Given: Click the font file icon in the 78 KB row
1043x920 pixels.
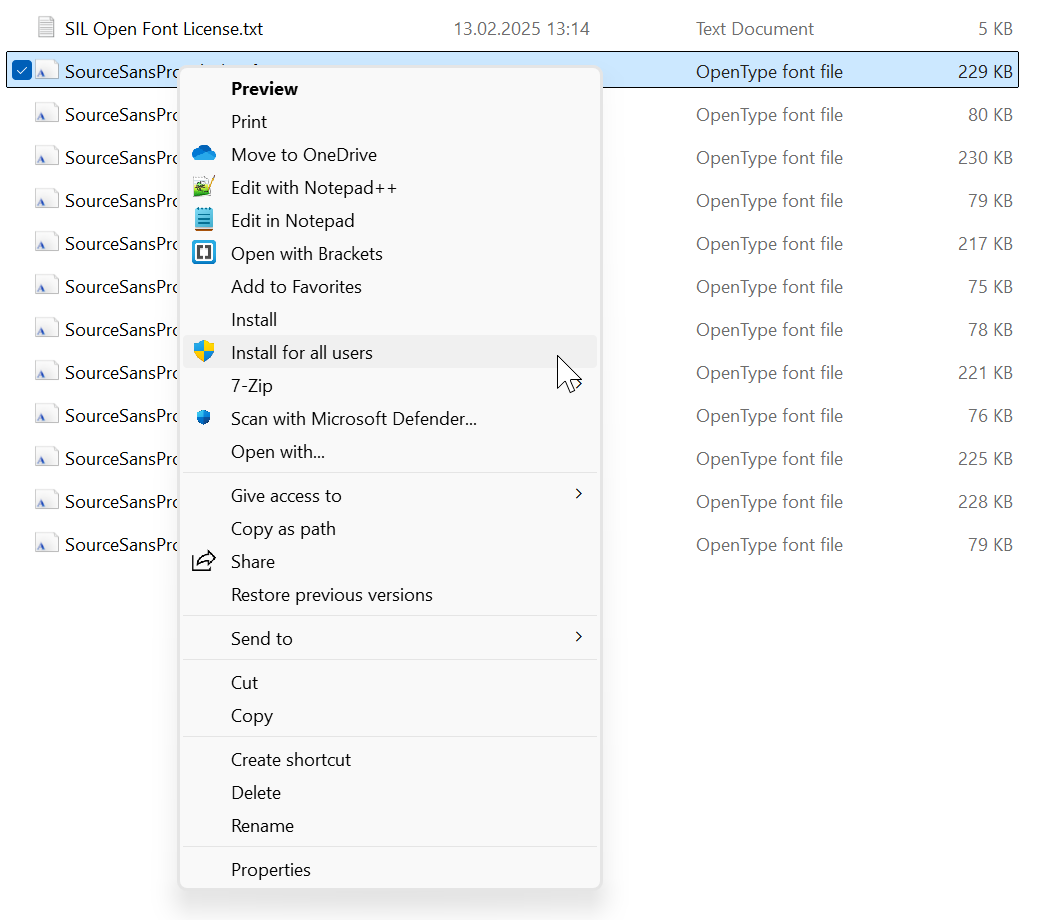Looking at the screenshot, I should point(46,329).
